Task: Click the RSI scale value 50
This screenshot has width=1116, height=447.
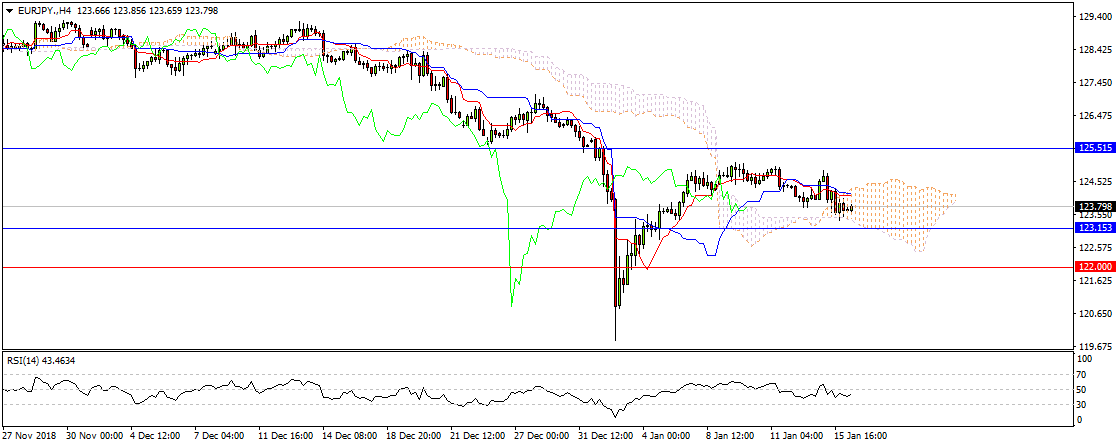Action: (1083, 389)
